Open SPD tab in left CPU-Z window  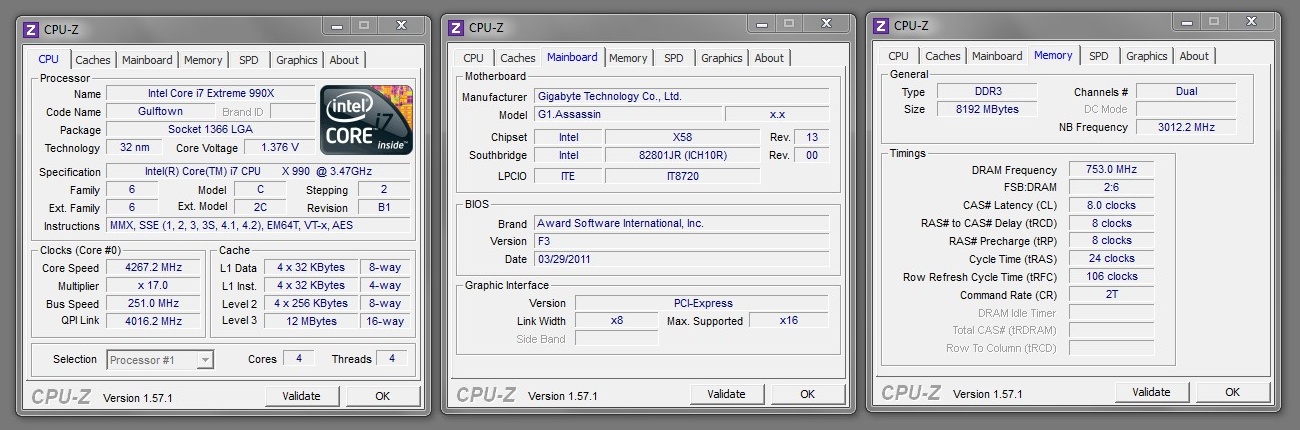pyautogui.click(x=249, y=60)
